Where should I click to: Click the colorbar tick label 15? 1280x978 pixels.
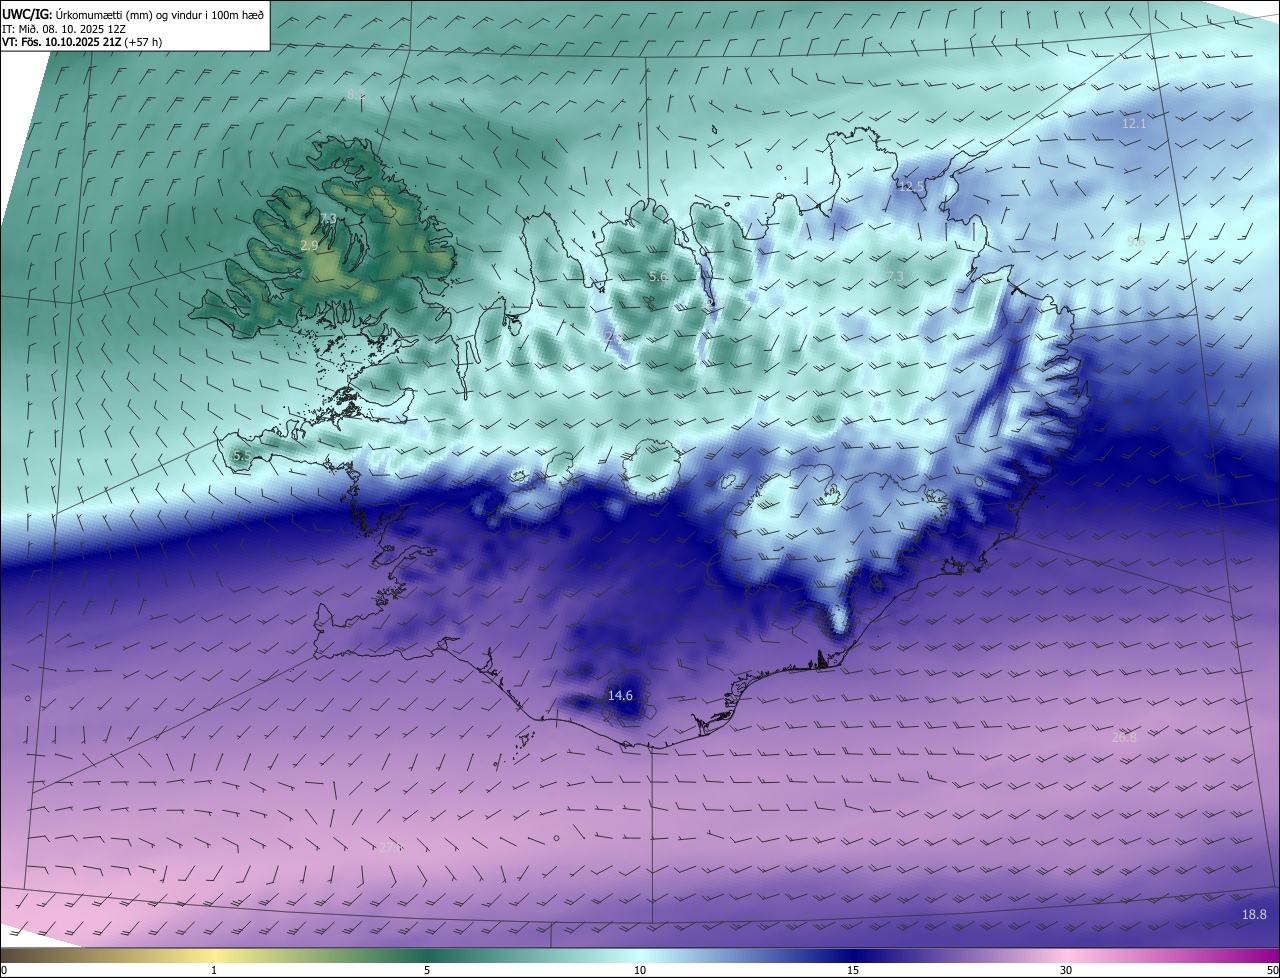[x=853, y=970]
